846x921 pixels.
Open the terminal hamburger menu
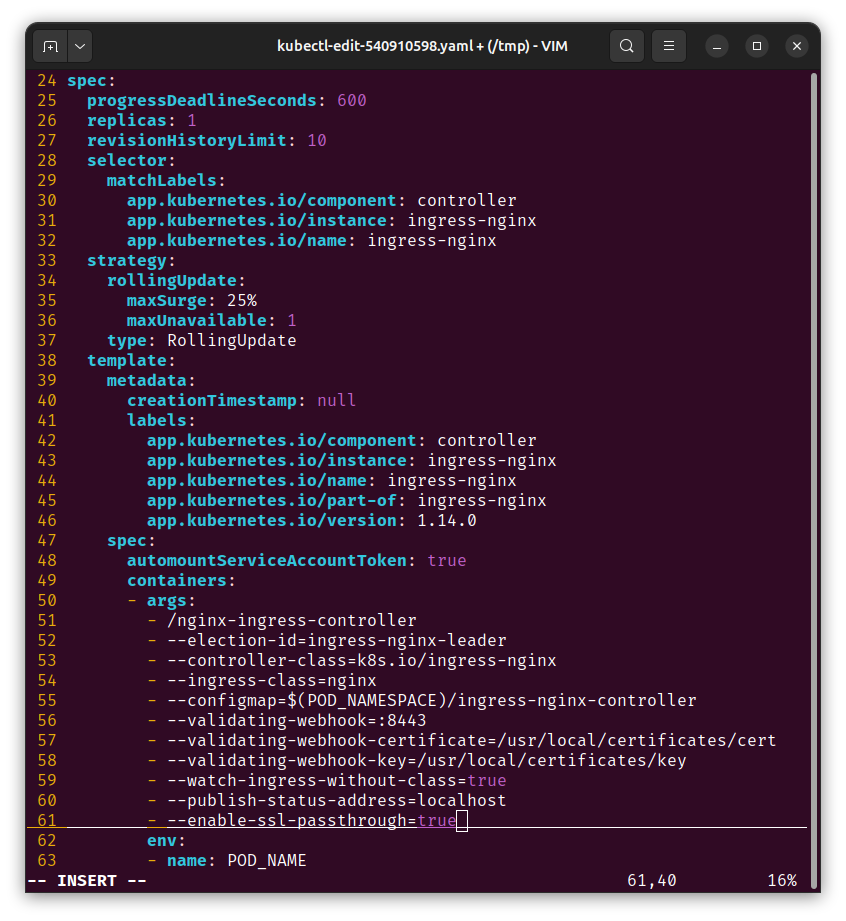669,46
